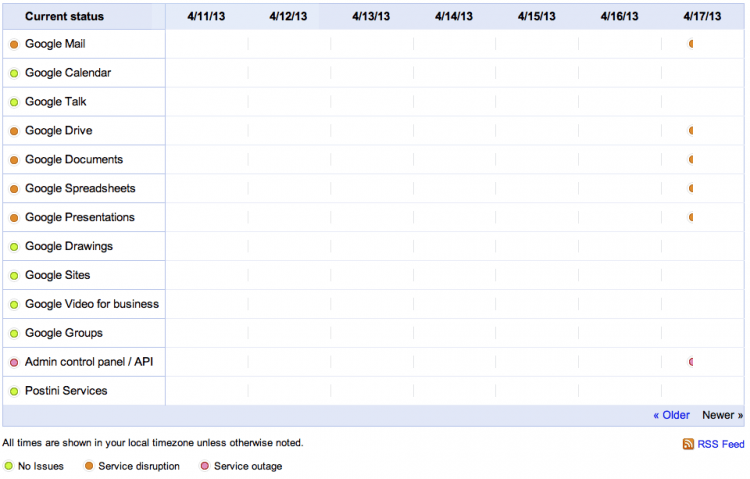Screen dimensions: 750x479
Task: Click the 4/12/13 date header
Action: 288,16
